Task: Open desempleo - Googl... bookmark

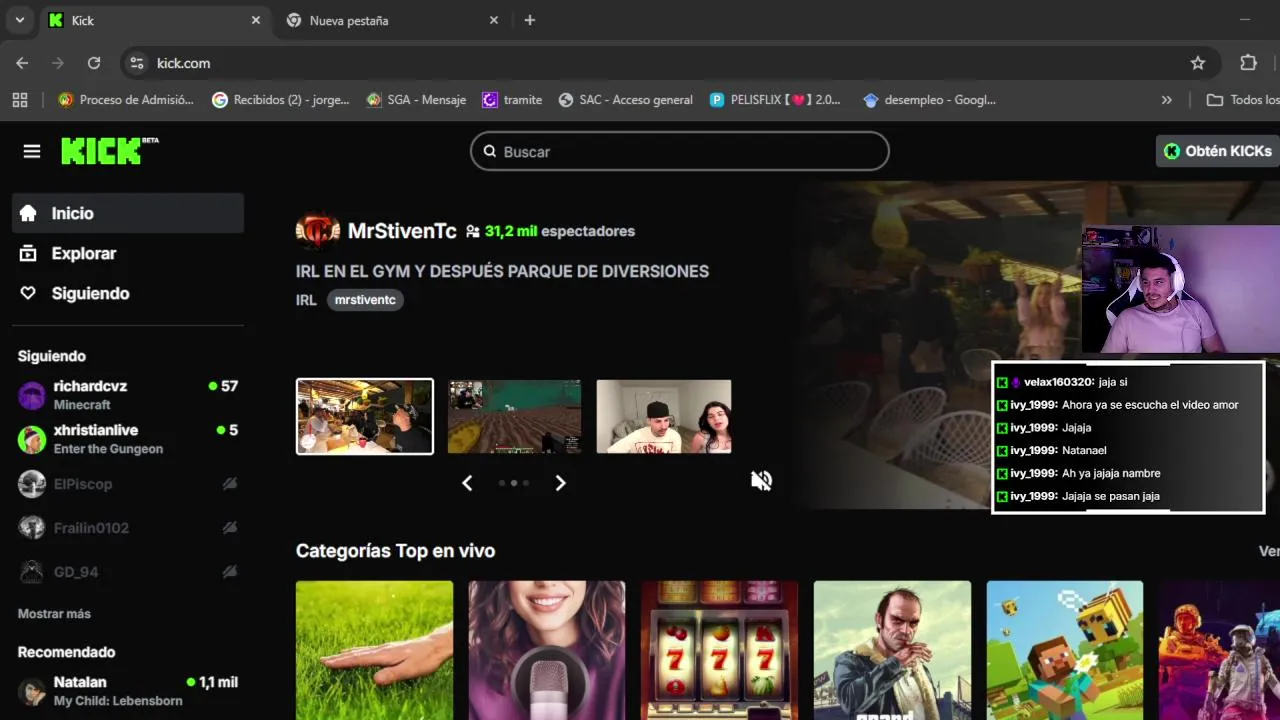Action: [929, 100]
